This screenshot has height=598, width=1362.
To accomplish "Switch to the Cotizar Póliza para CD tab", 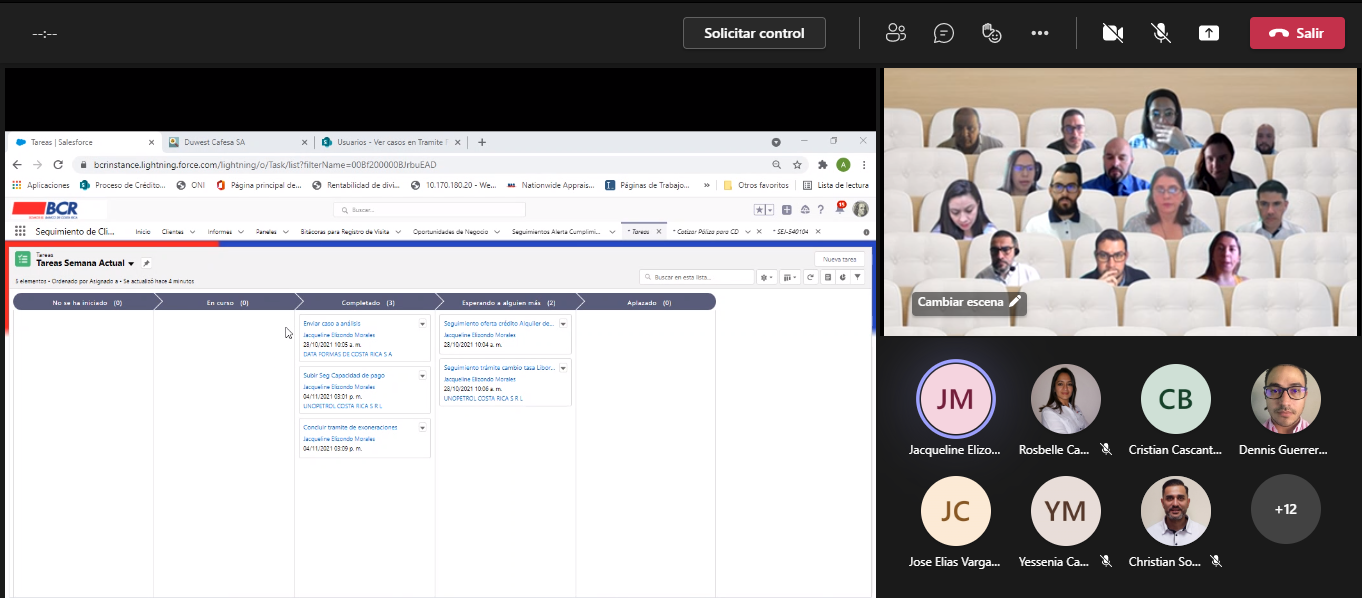I will tap(706, 231).
